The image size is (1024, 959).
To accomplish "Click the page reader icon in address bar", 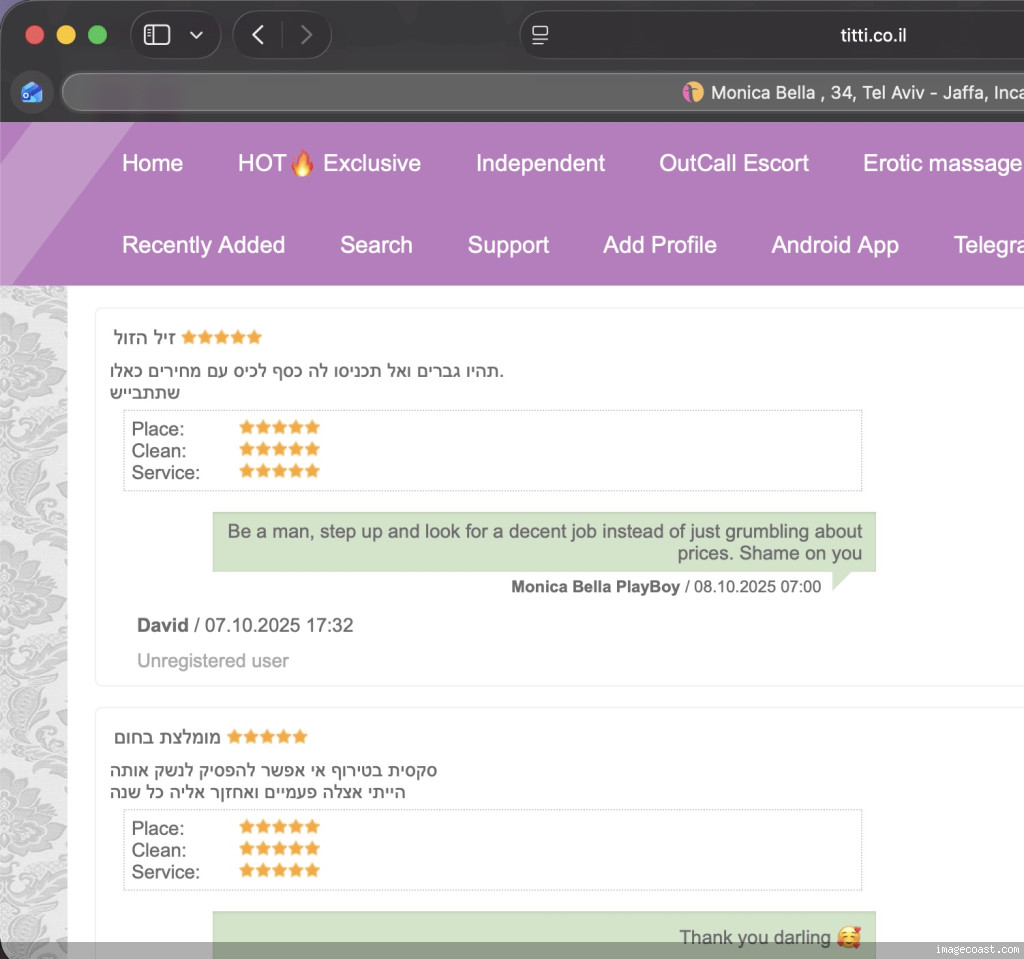I will 540,35.
